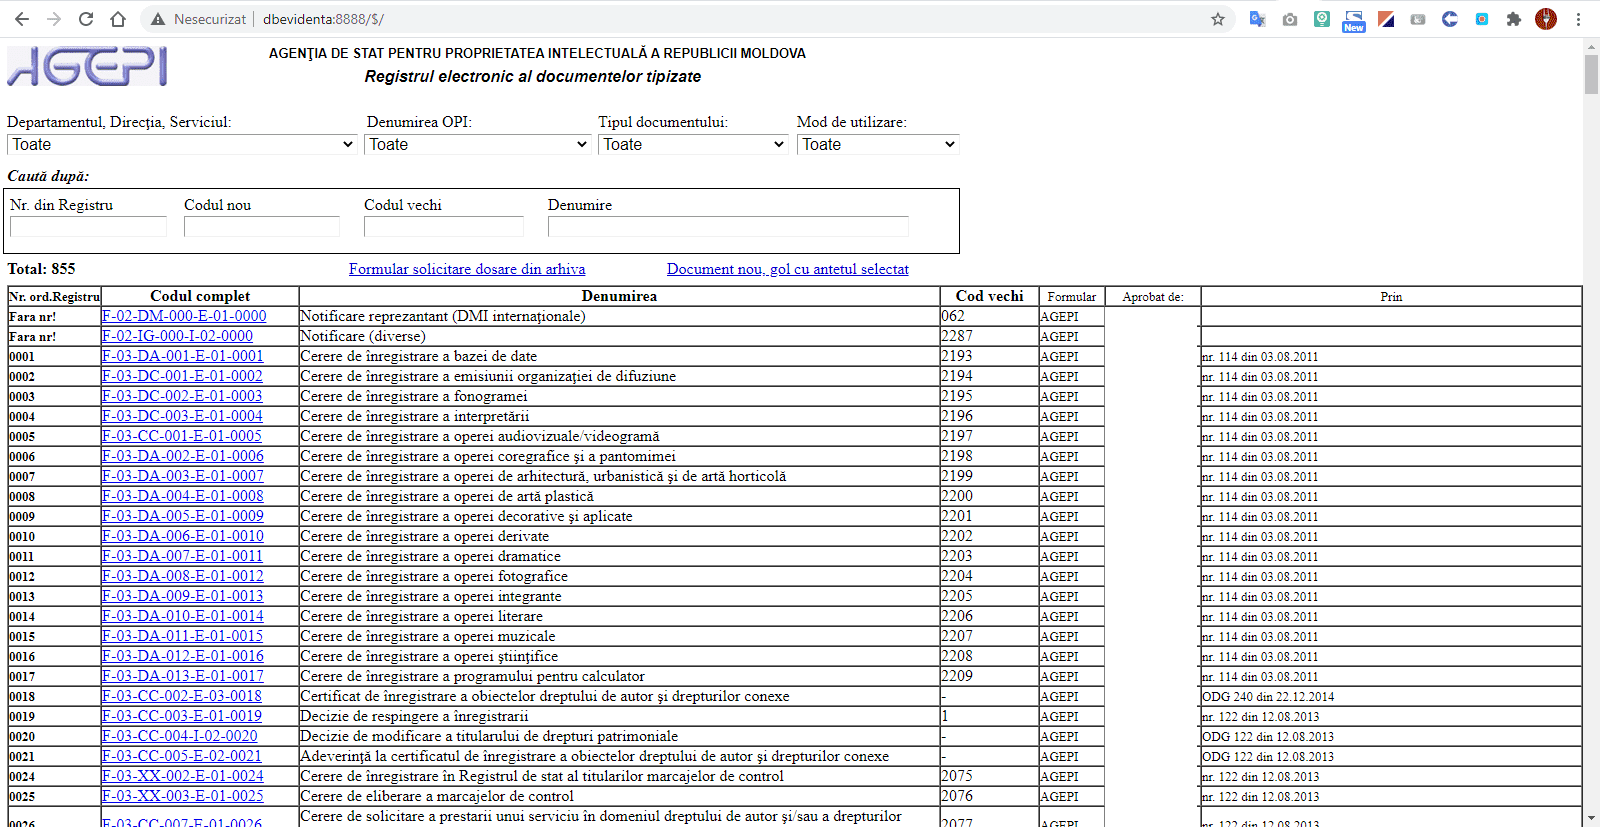The image size is (1600, 832).
Task: Click the browser address bar URL
Action: [x=323, y=19]
